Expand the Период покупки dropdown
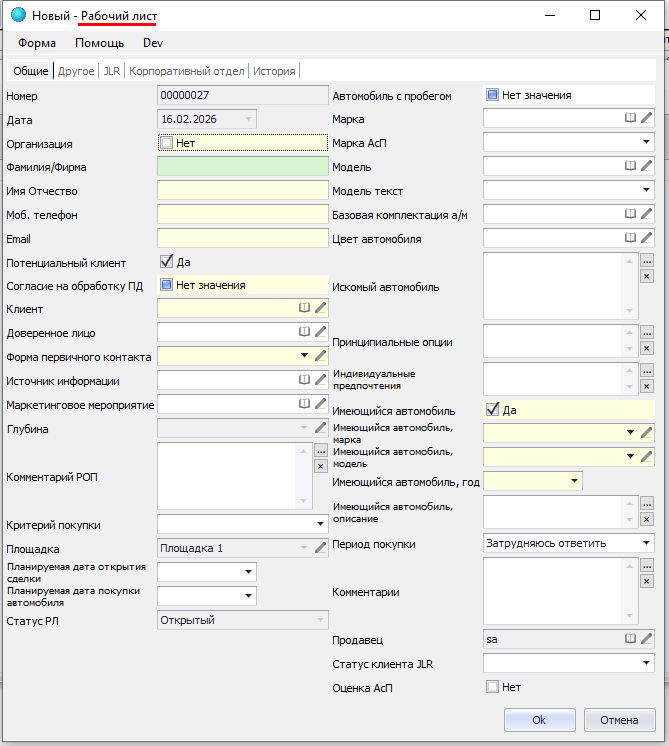The image size is (669, 746). tap(646, 544)
